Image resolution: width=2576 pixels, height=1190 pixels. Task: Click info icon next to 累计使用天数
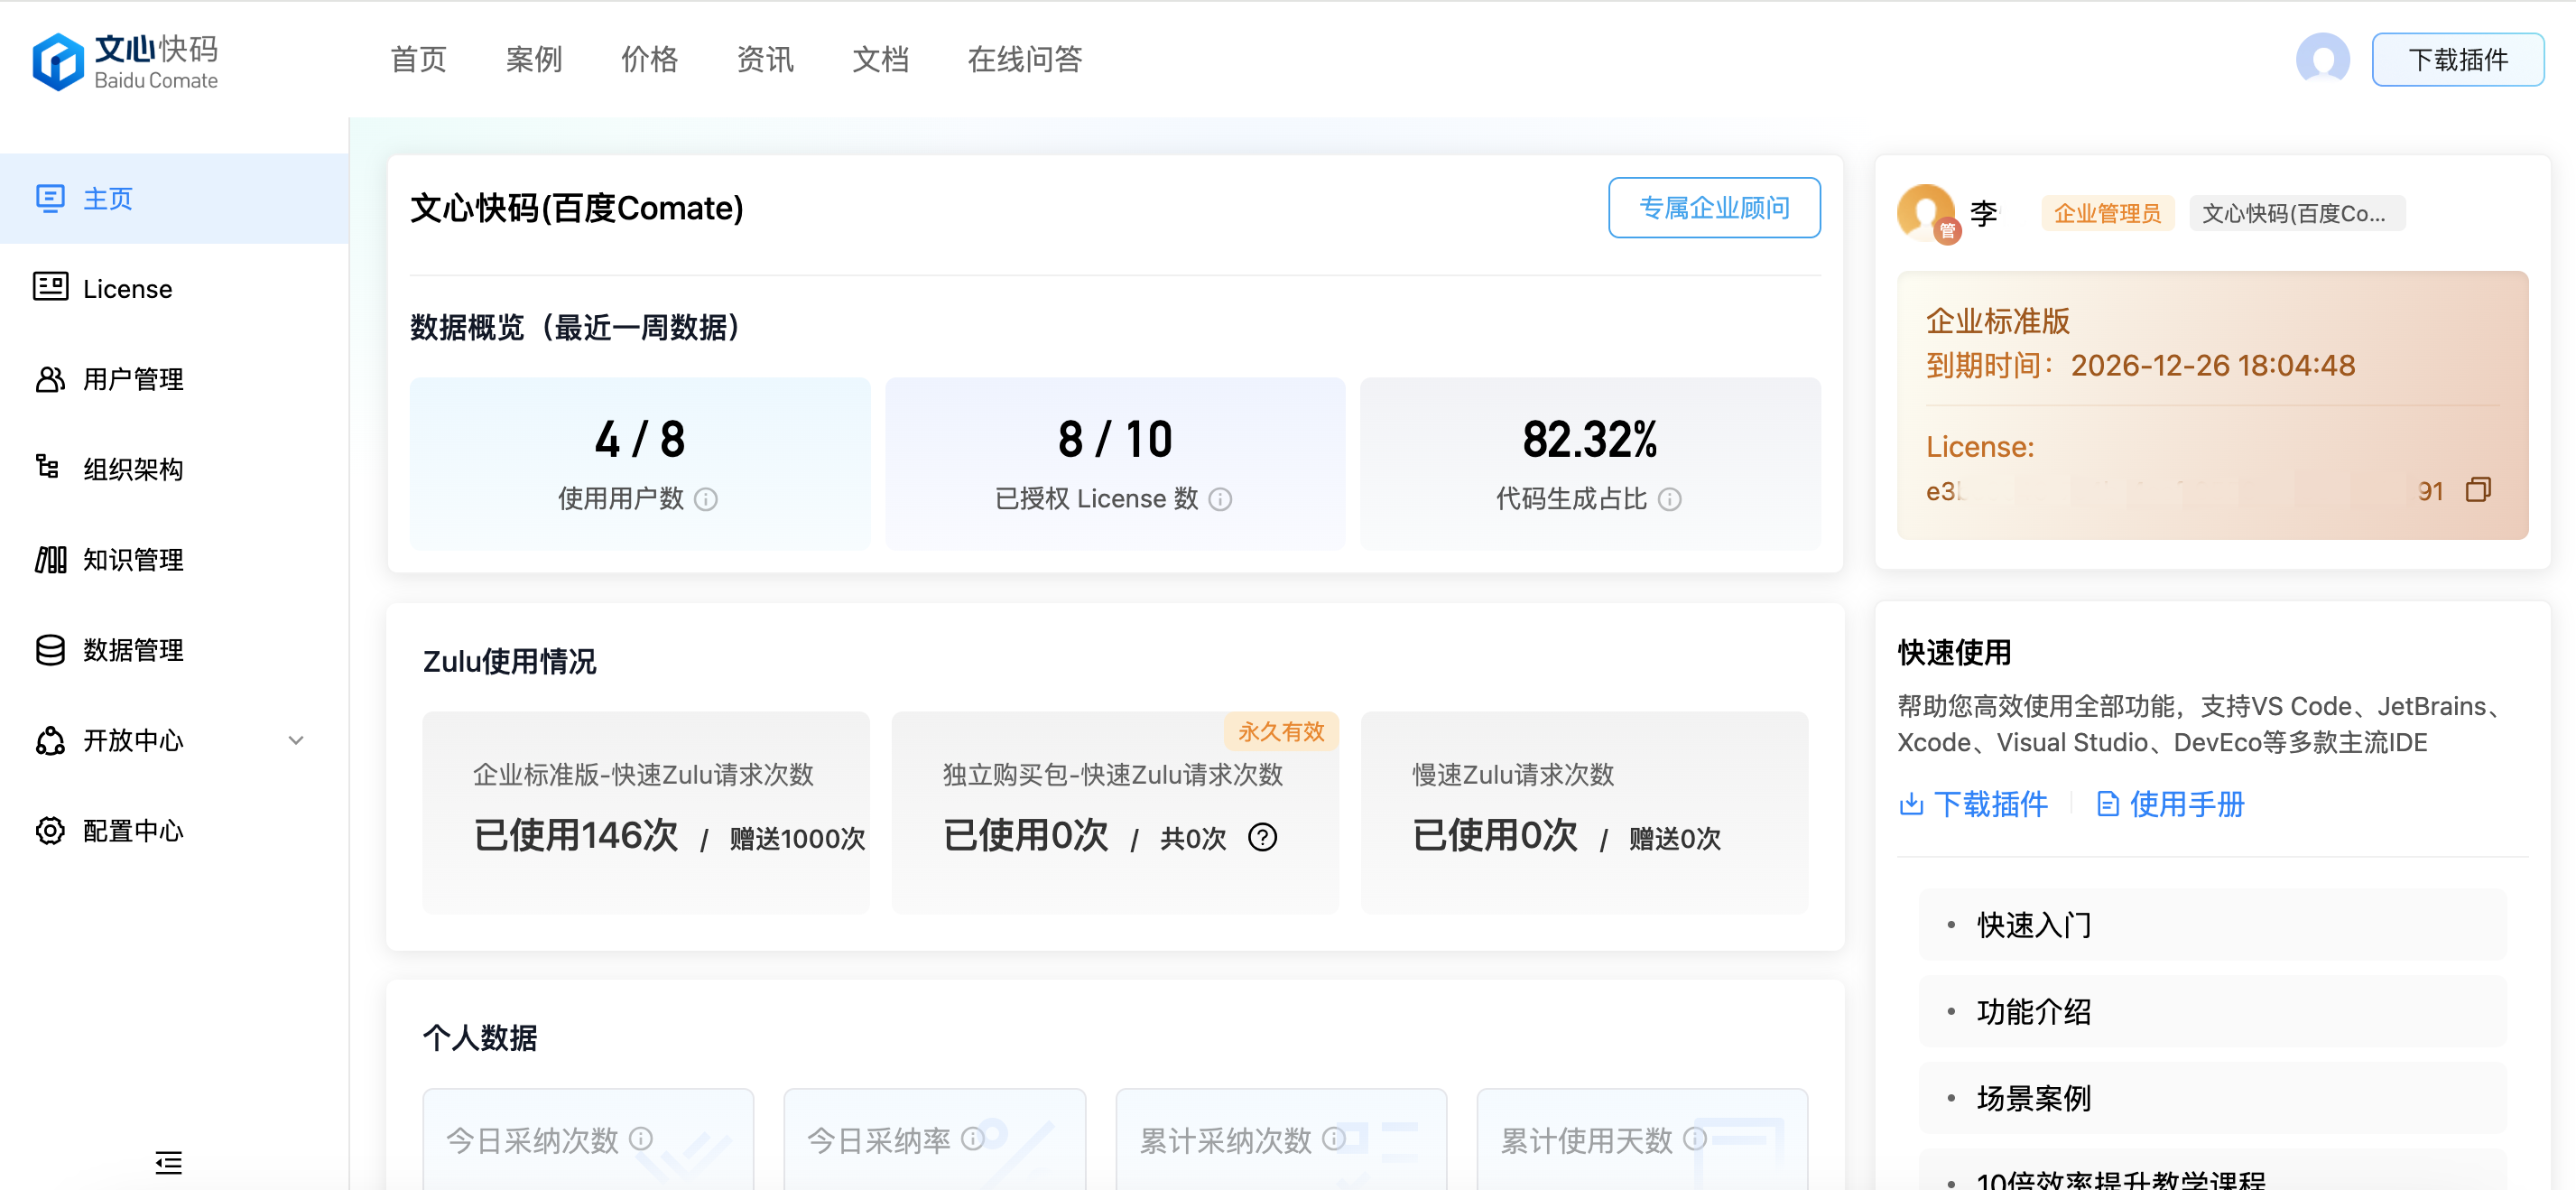(1694, 1138)
